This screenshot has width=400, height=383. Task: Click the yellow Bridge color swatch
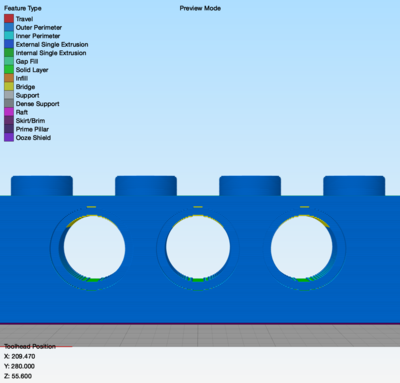coord(9,87)
